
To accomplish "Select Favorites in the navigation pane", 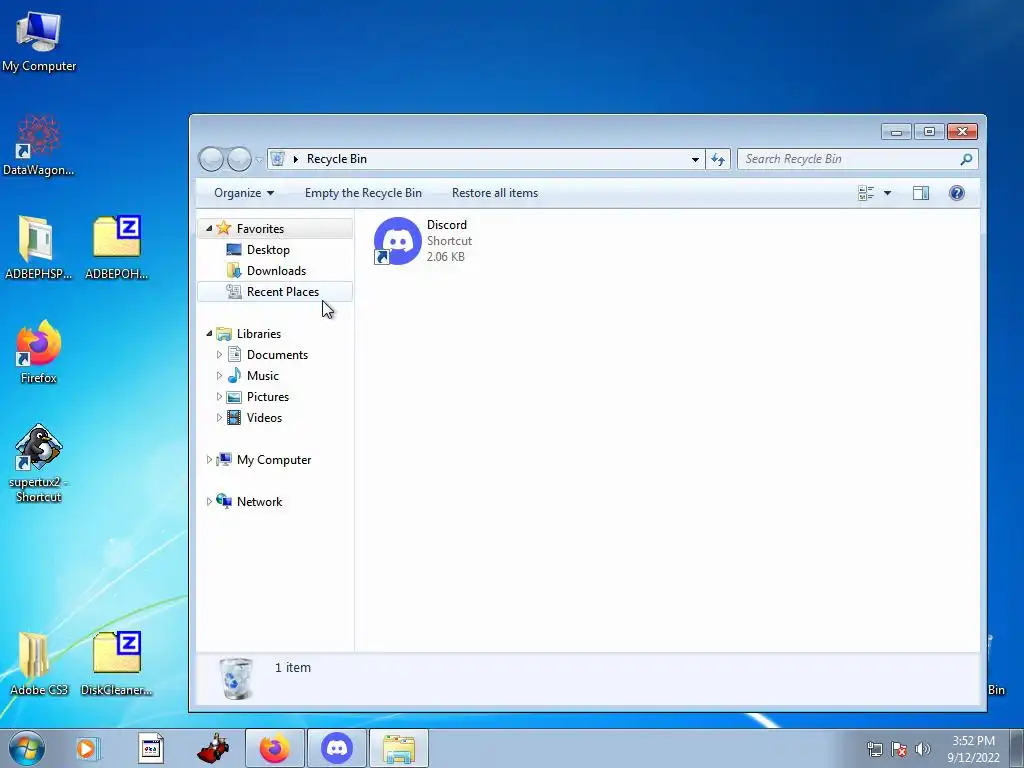I will [260, 229].
